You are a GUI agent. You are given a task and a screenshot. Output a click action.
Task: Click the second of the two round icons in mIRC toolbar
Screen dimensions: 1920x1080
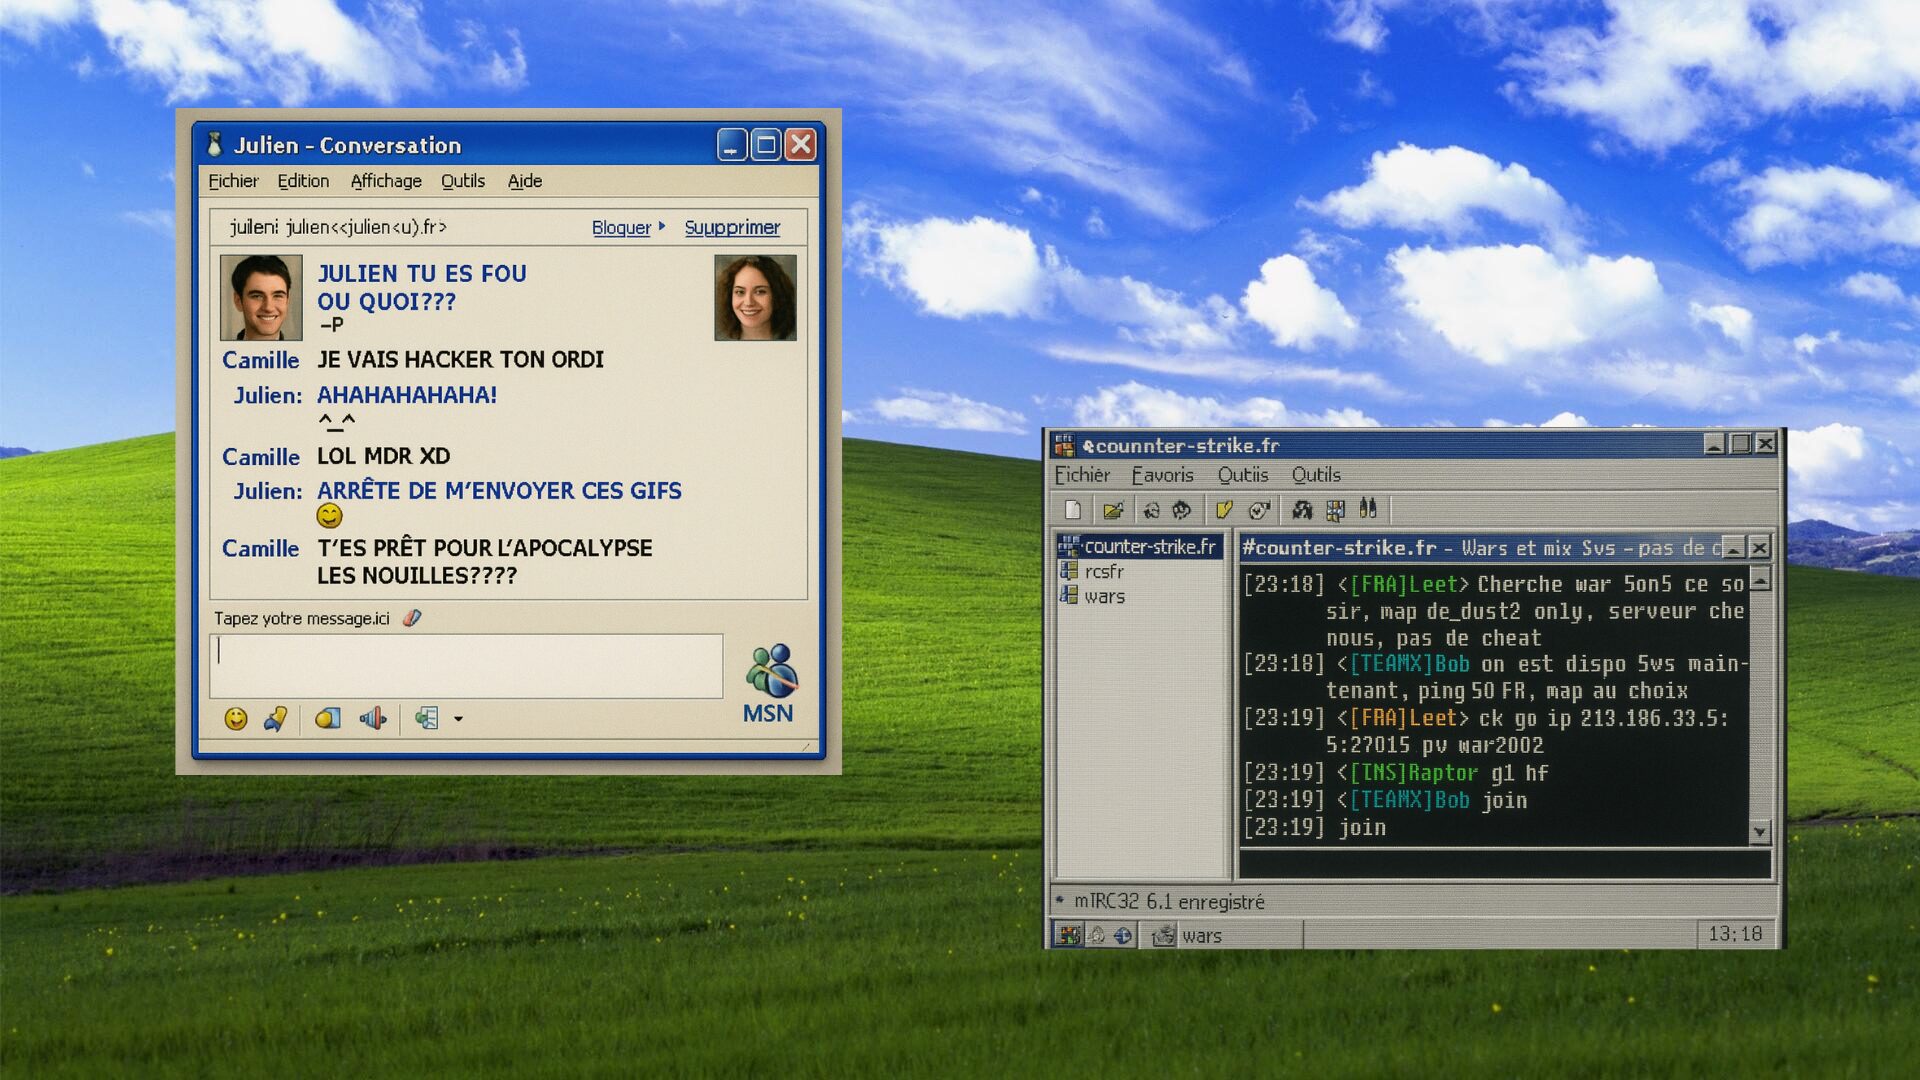(1182, 510)
